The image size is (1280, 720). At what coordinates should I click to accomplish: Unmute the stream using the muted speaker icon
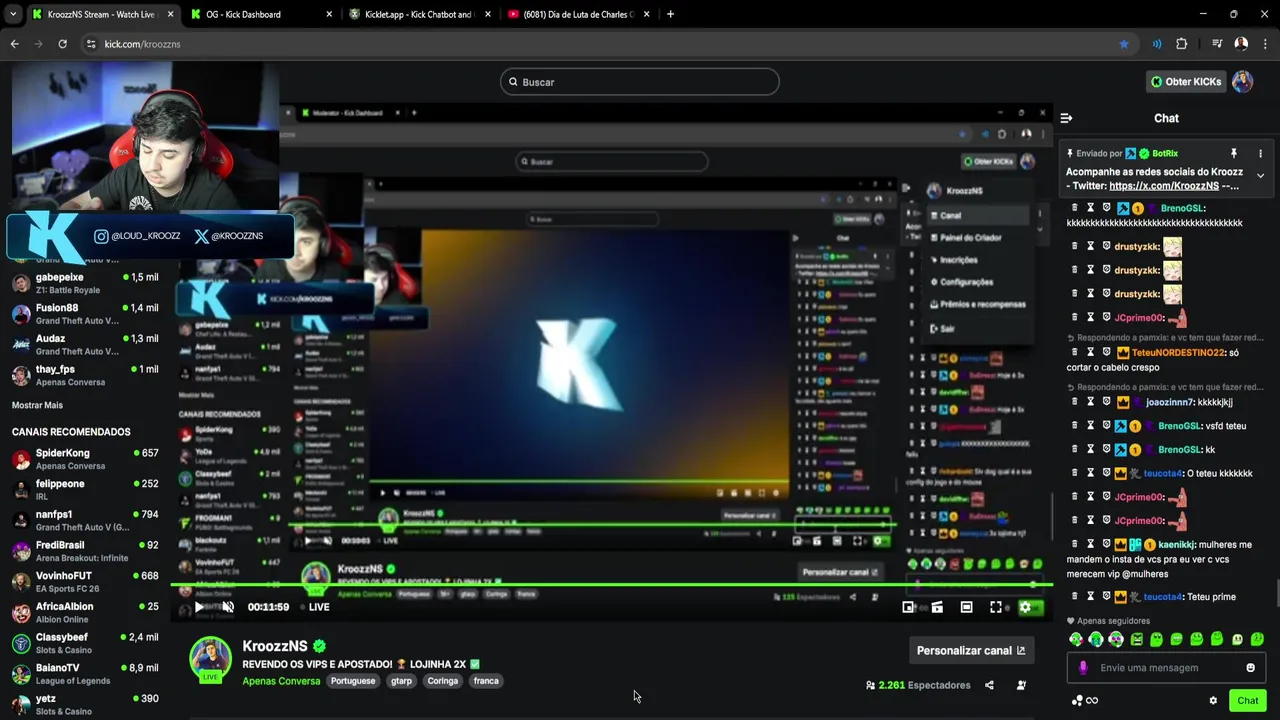228,607
